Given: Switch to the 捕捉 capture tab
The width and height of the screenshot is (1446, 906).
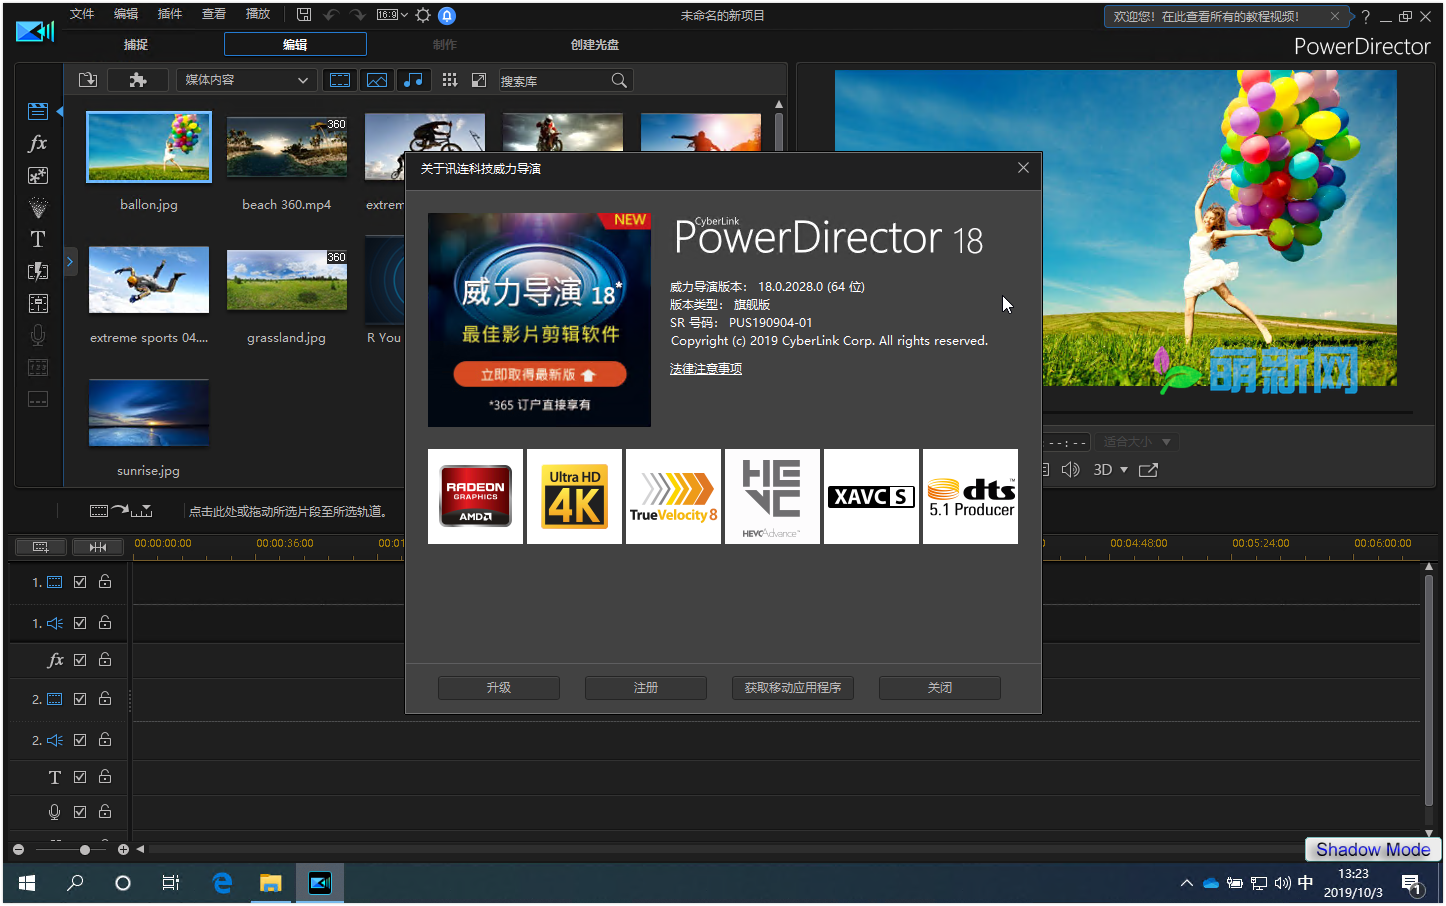Looking at the screenshot, I should tap(136, 45).
